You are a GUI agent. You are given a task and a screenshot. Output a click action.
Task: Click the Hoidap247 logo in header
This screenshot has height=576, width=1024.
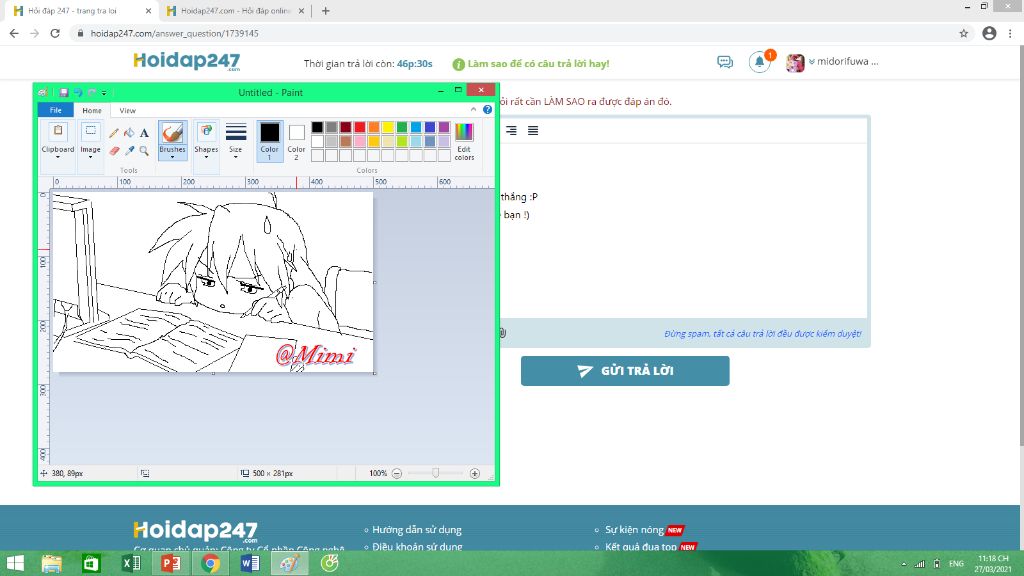[187, 61]
